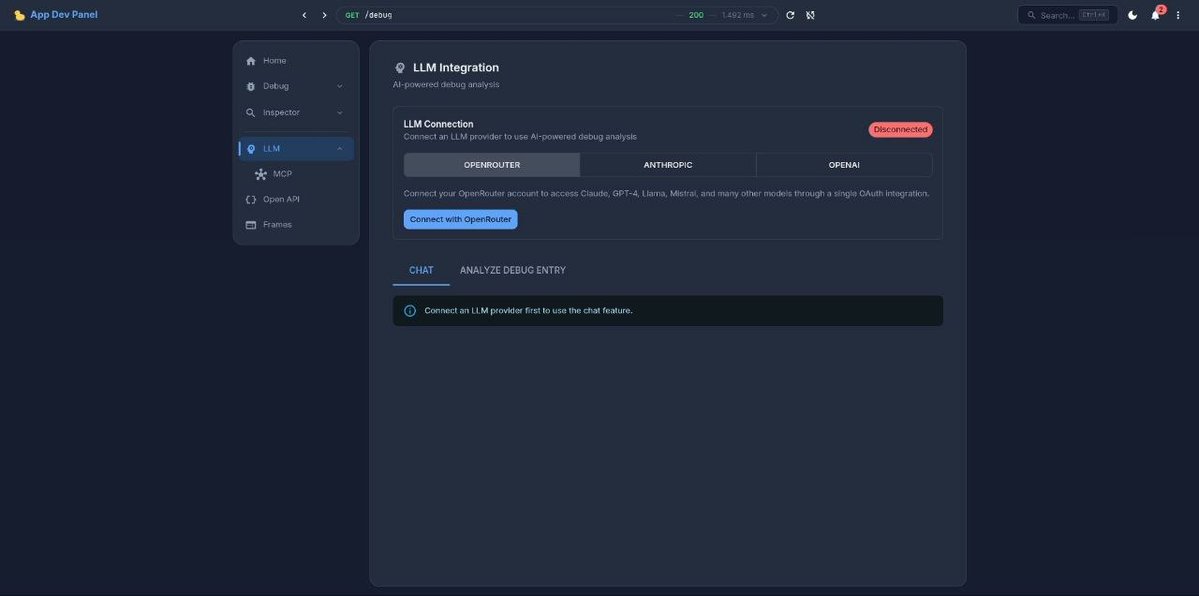
Task: Open the MCP sidebar item
Action: pos(296,174)
